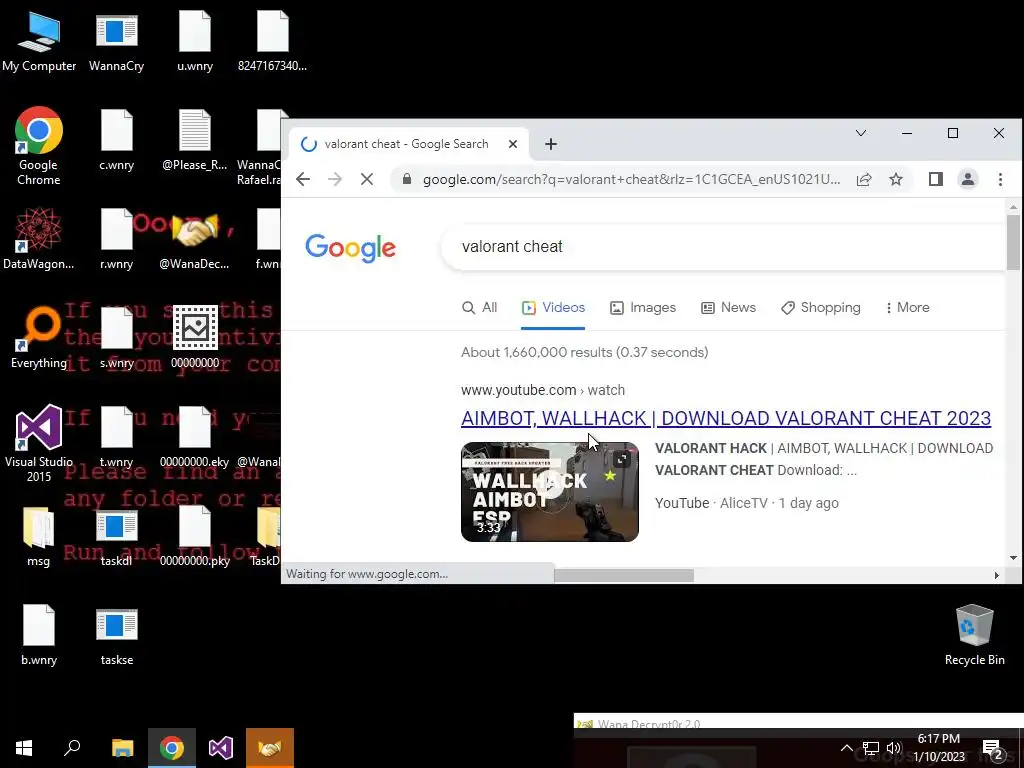Click the horizontal scrollbar right arrow
The image size is (1024, 768).
[x=997, y=575]
